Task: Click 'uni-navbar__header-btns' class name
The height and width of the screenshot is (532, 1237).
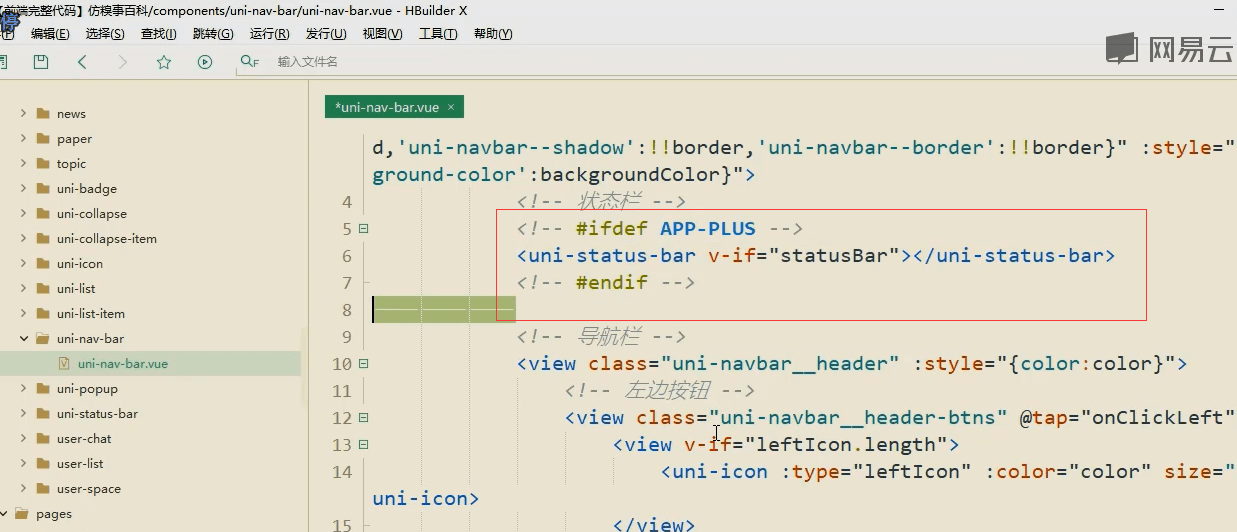Action: [858, 418]
